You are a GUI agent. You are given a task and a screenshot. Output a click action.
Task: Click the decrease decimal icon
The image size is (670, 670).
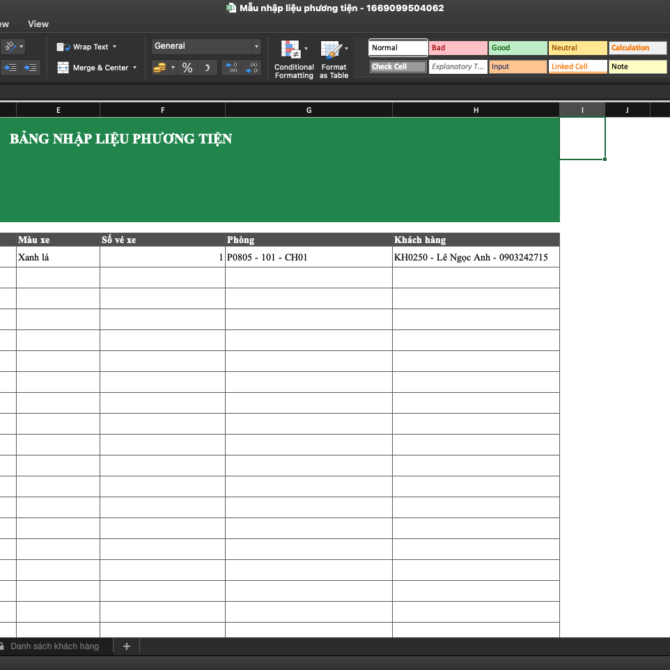pyautogui.click(x=252, y=68)
